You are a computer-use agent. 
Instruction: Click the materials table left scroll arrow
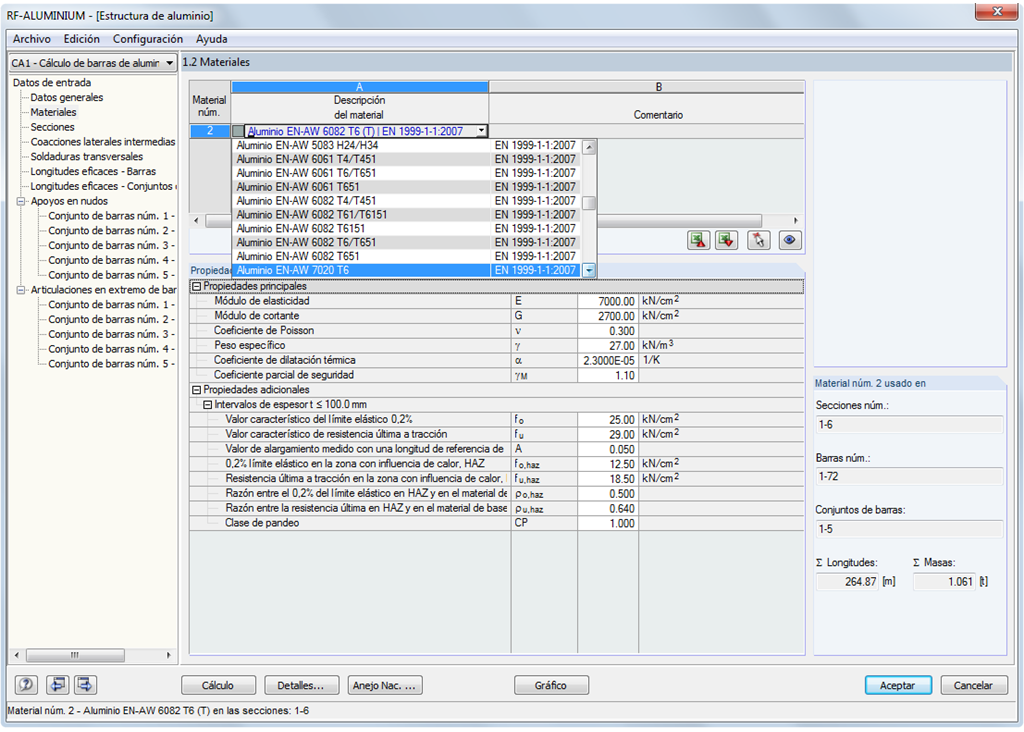click(x=197, y=221)
